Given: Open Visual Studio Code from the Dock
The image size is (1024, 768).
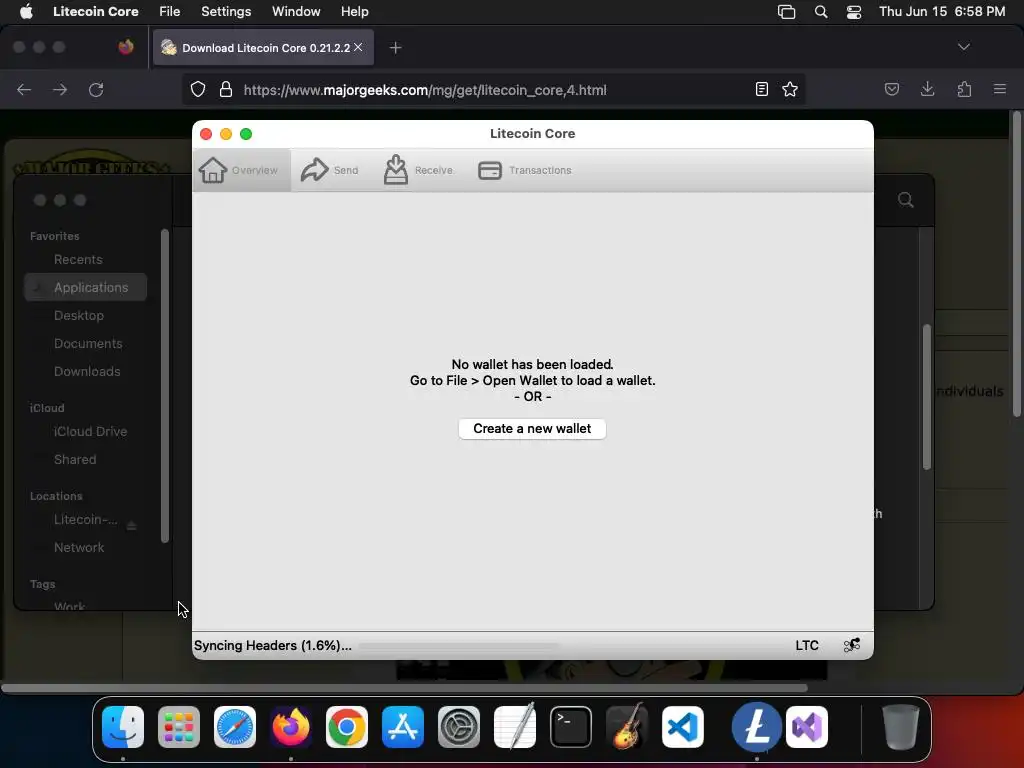Looking at the screenshot, I should click(x=682, y=727).
